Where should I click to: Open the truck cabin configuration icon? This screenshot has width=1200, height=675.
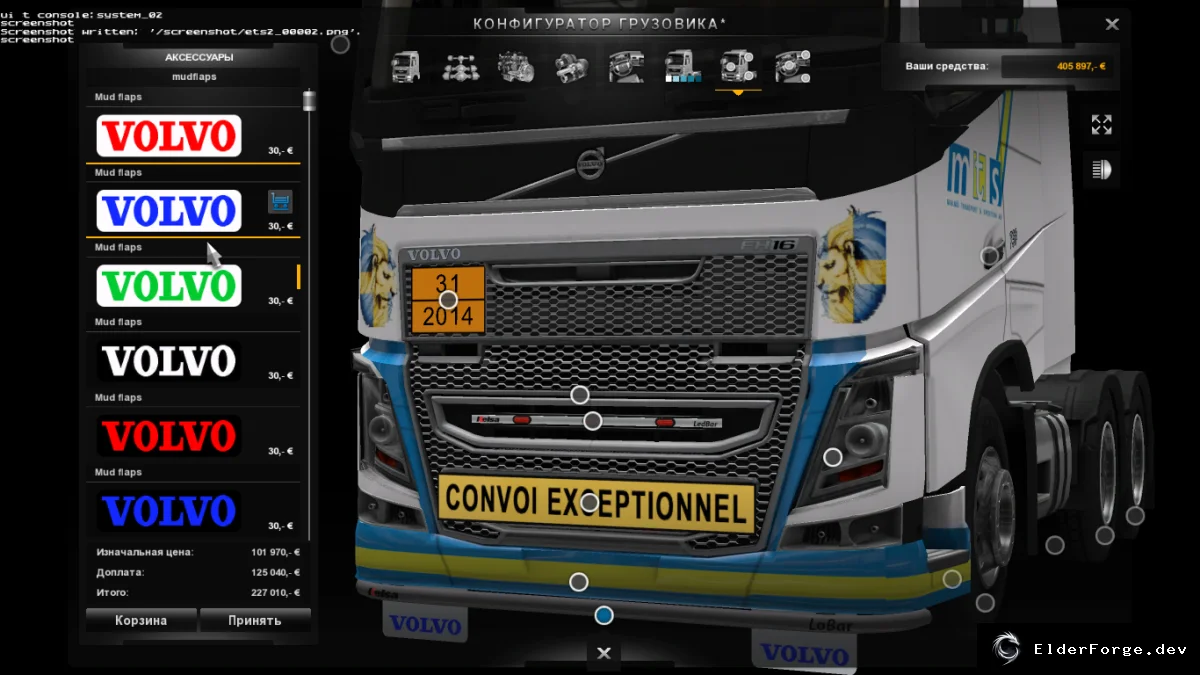point(405,67)
